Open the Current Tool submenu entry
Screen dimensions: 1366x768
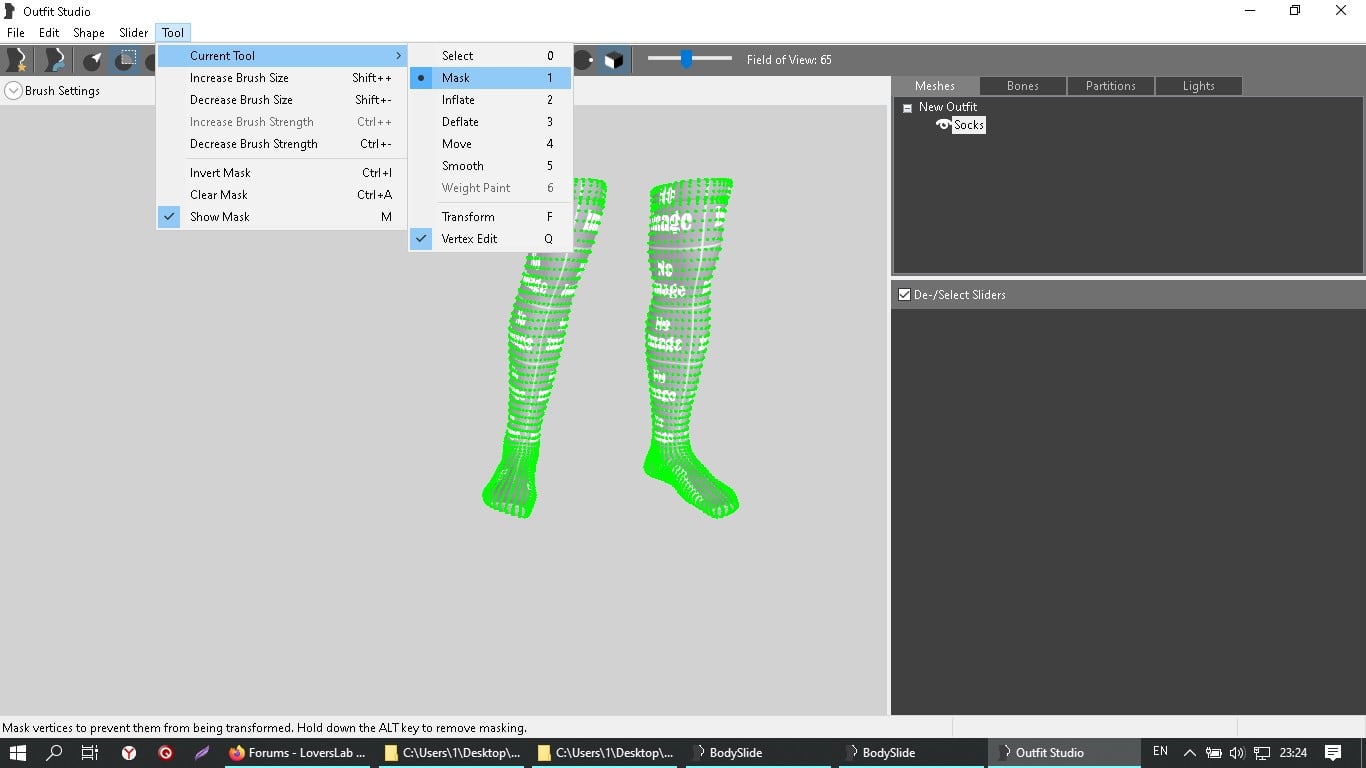(282, 56)
